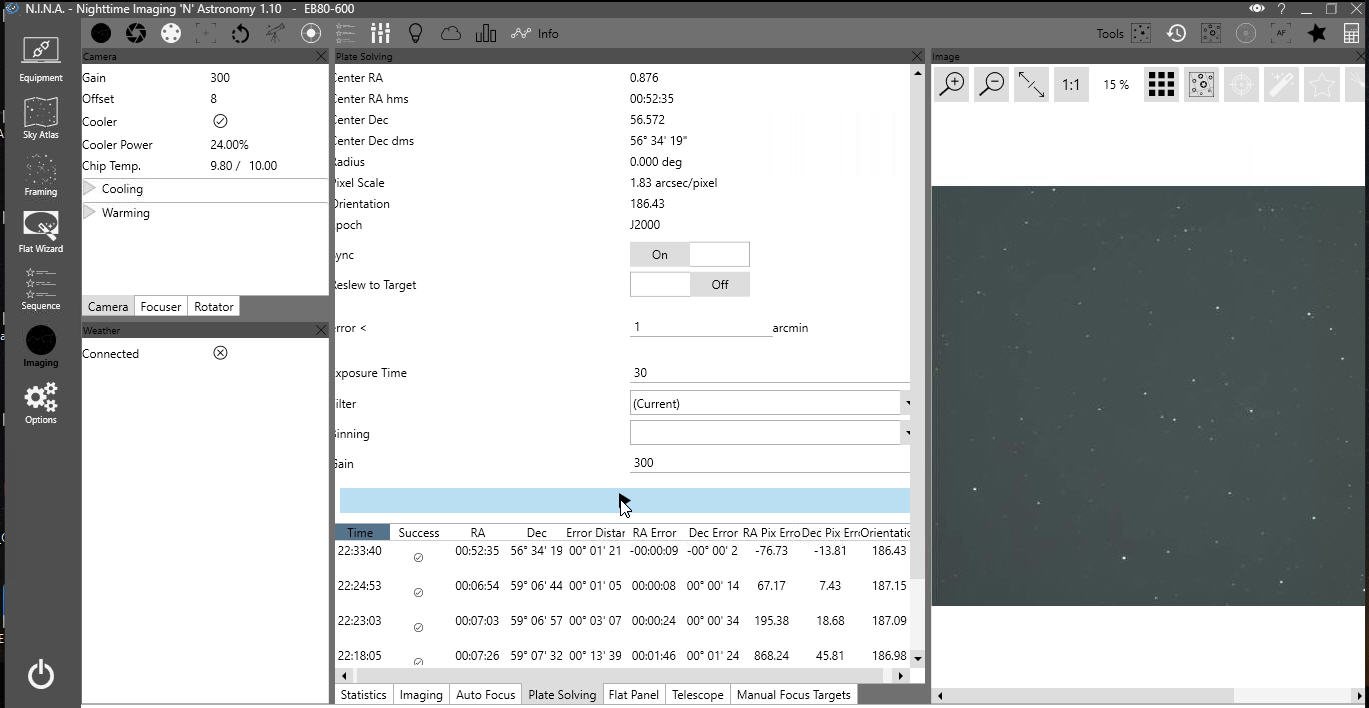Open the calculator tool icon
The image size is (1369, 708).
coord(1351,33)
